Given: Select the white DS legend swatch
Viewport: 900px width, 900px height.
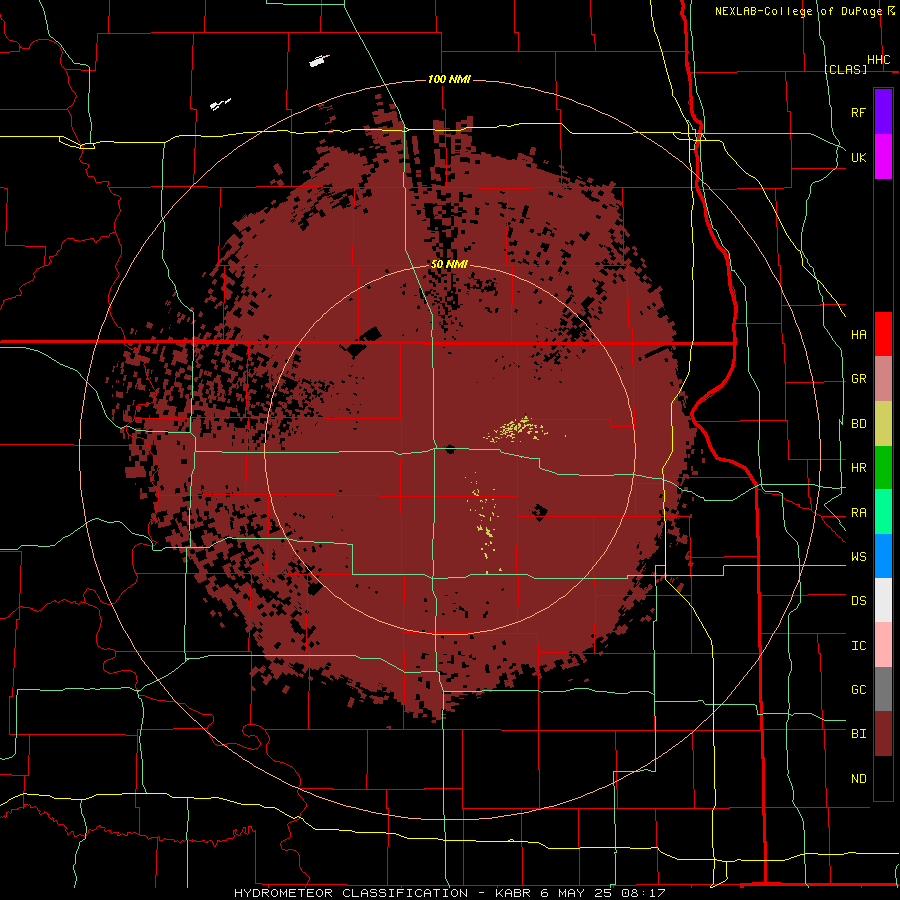Looking at the screenshot, I should [x=883, y=600].
